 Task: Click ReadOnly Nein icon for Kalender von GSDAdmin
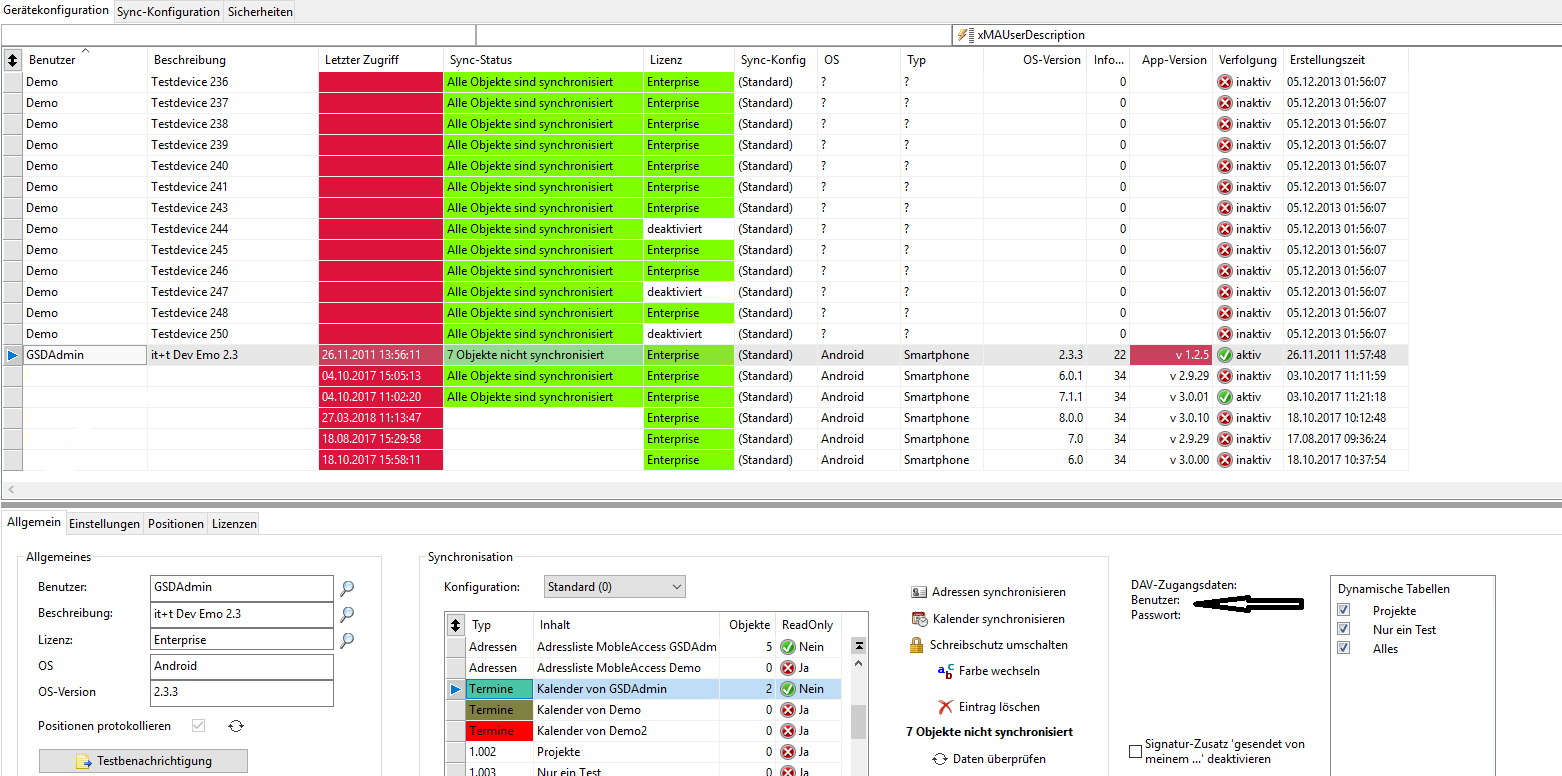point(787,689)
